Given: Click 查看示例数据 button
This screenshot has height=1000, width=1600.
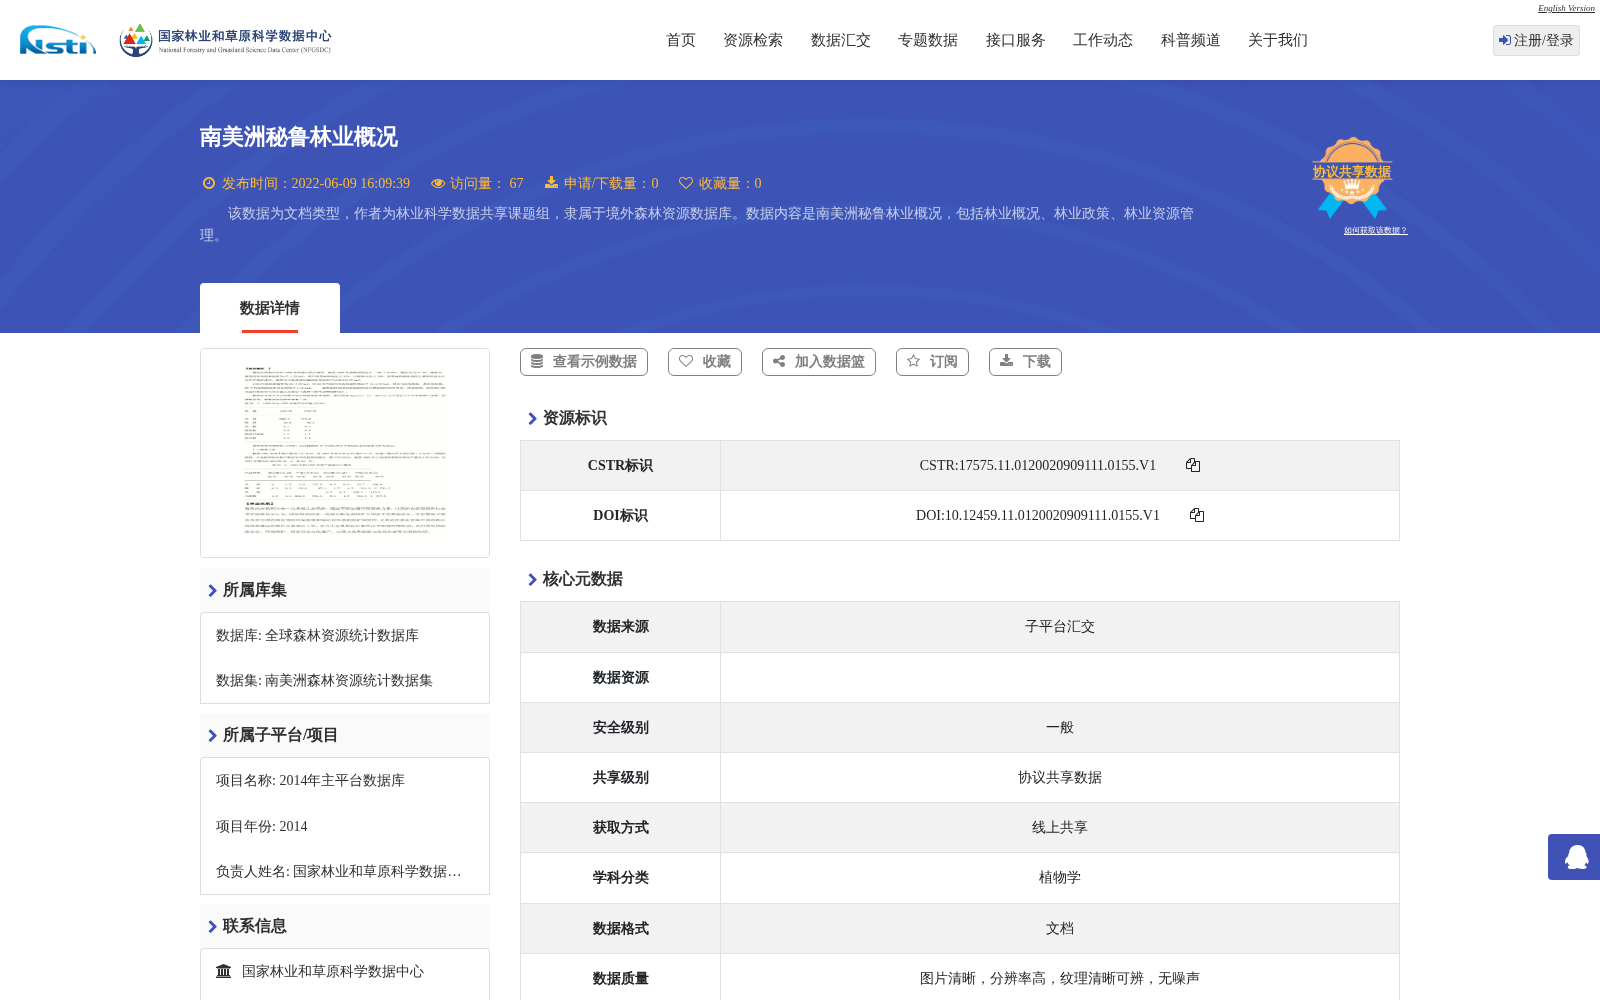Looking at the screenshot, I should (x=584, y=362).
